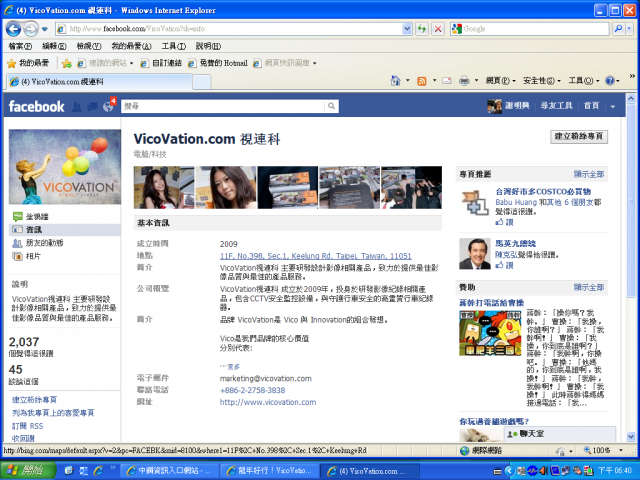
Task: Select 相片 in the sidebar
Action: point(33,256)
